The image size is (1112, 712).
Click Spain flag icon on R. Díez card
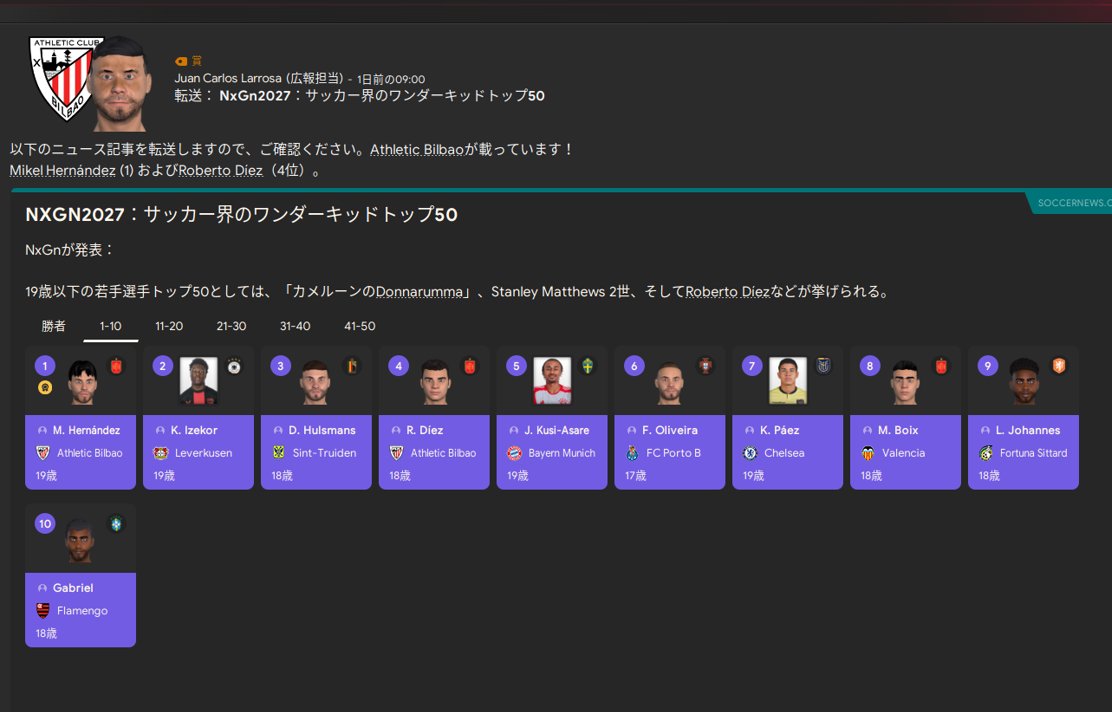click(469, 366)
